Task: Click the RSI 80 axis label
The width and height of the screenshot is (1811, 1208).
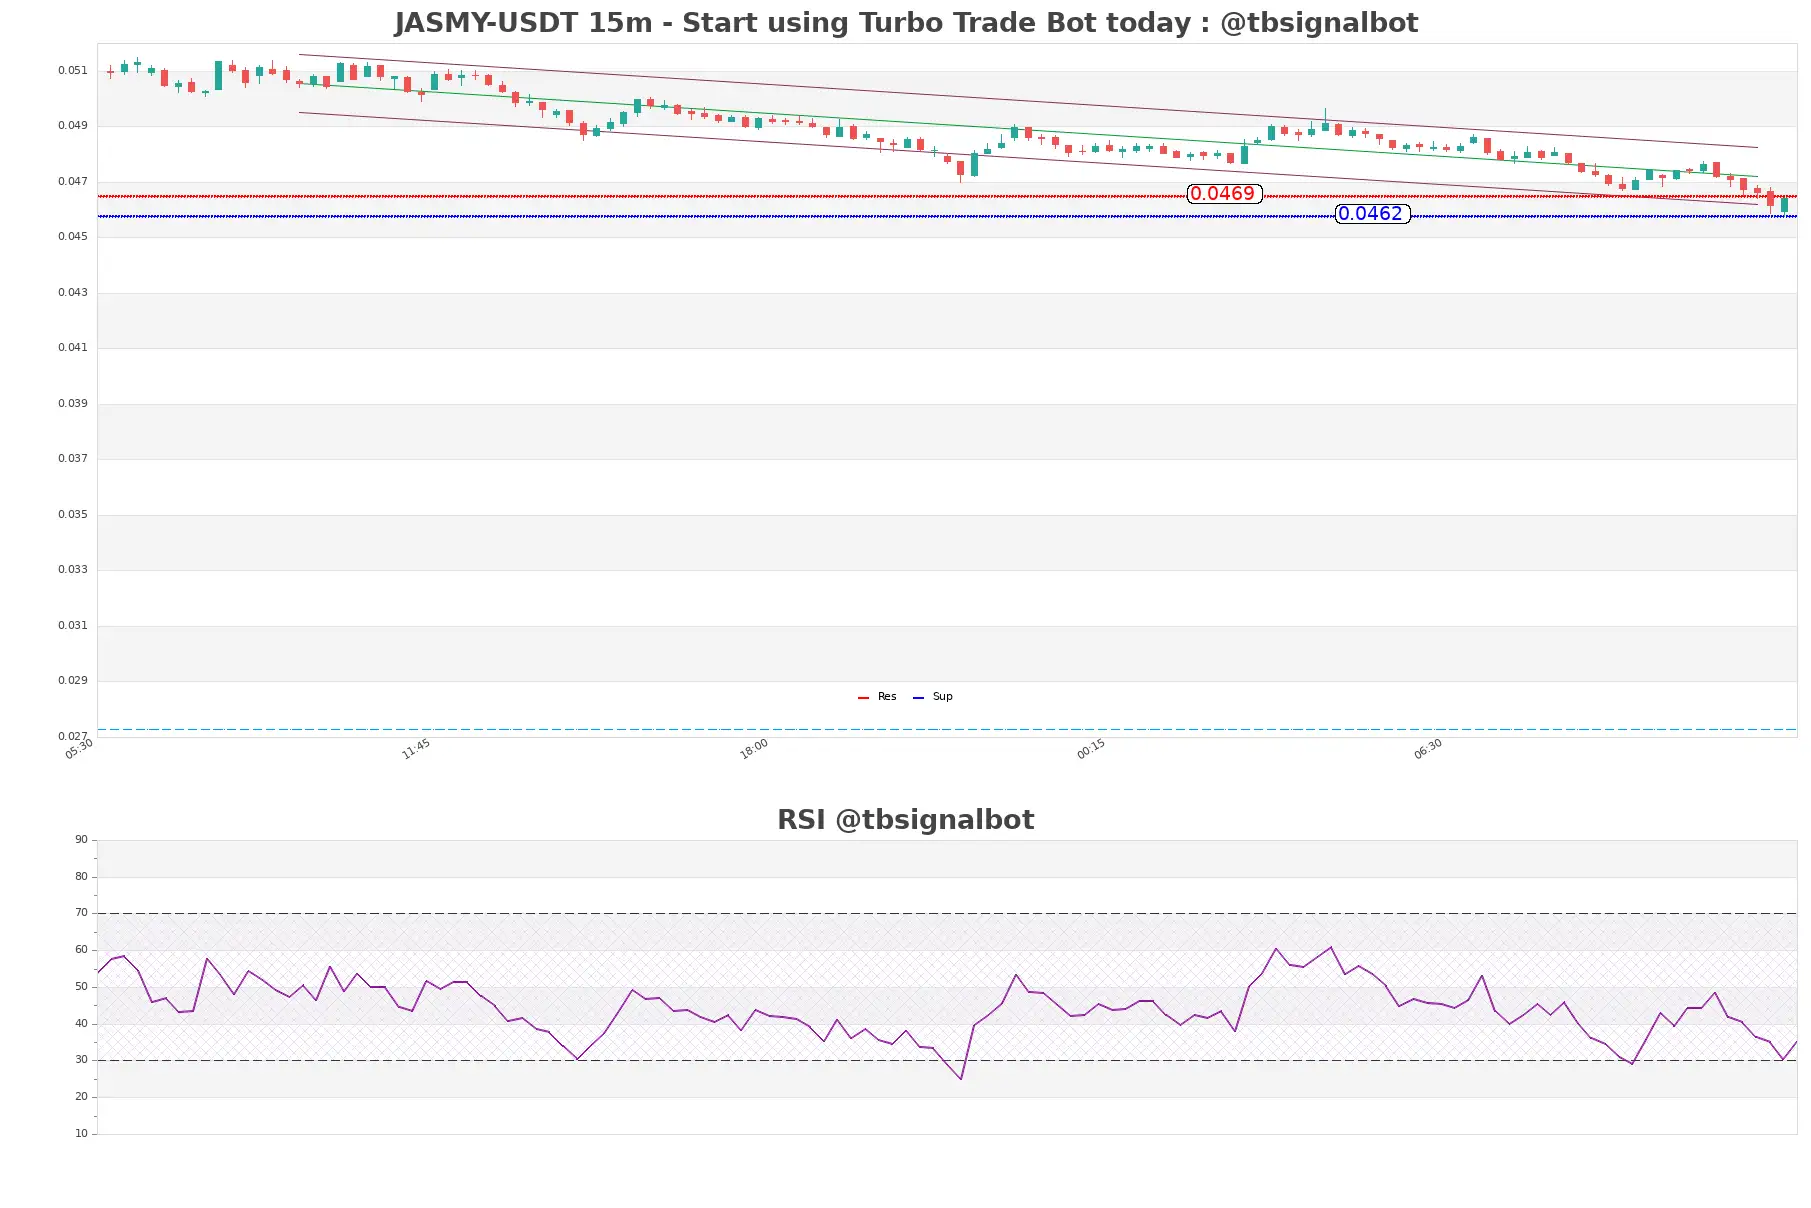Action: [81, 877]
